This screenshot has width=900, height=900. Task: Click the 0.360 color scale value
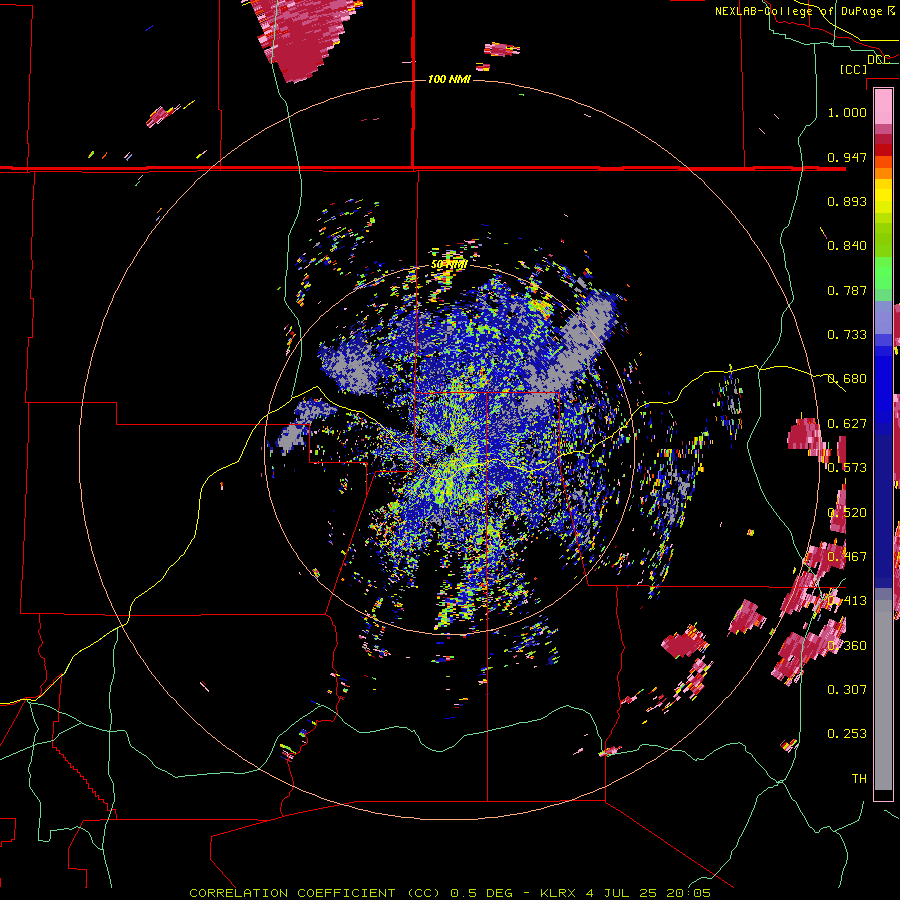point(847,646)
